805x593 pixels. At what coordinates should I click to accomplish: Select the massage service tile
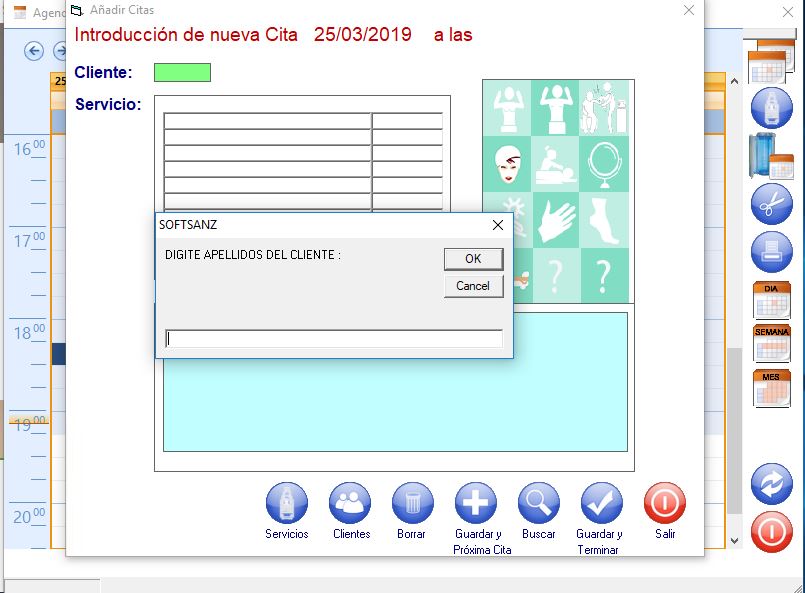557,164
